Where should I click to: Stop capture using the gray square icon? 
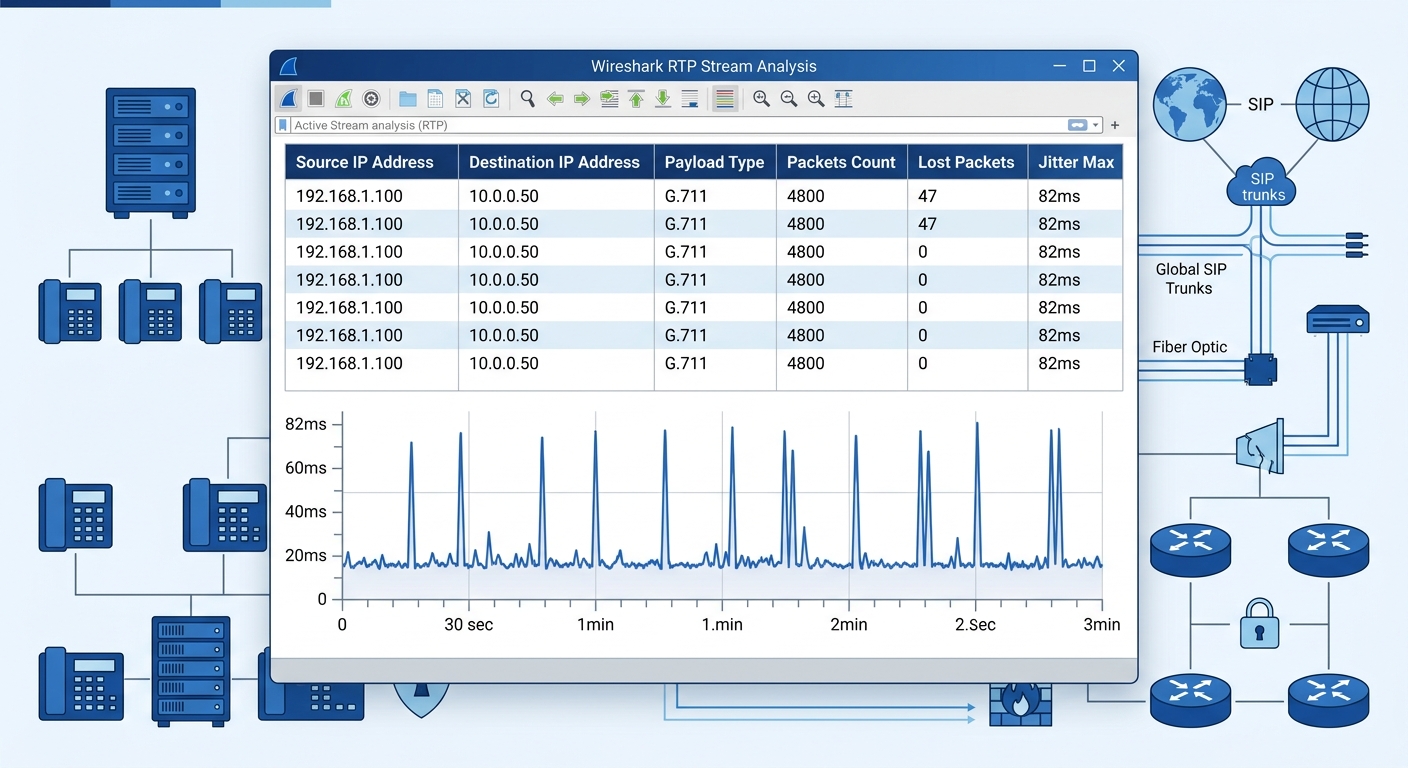tap(316, 98)
